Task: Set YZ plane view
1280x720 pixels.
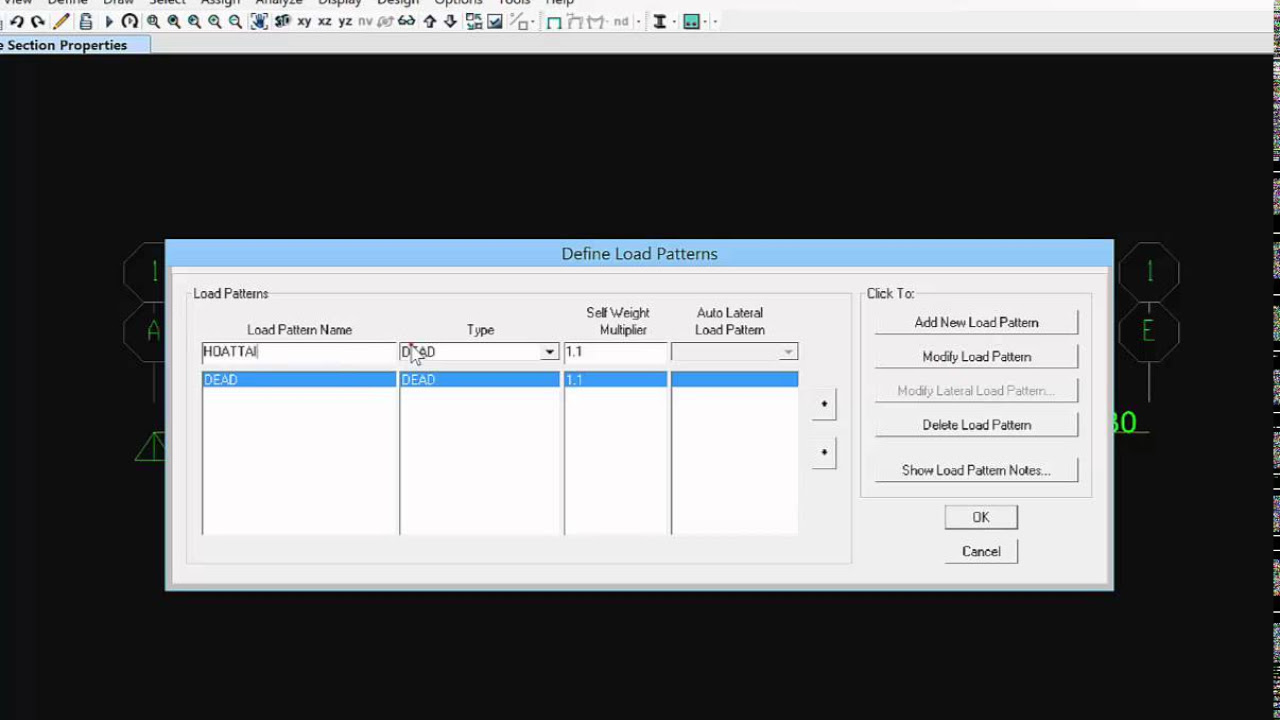Action: pos(345,21)
